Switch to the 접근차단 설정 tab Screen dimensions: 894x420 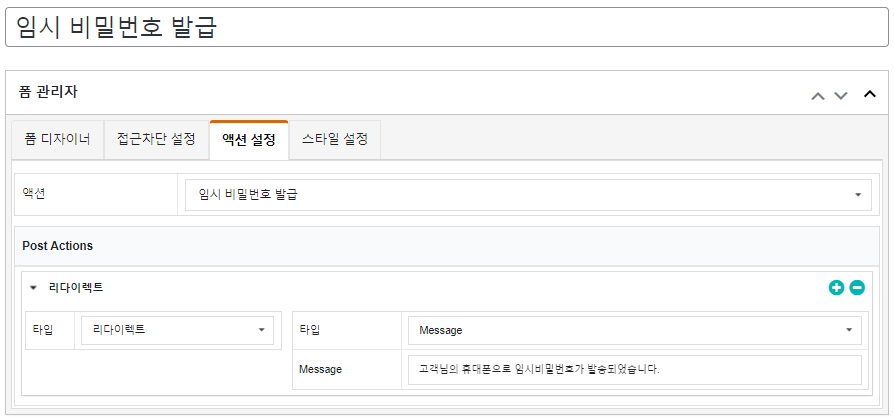click(156, 140)
